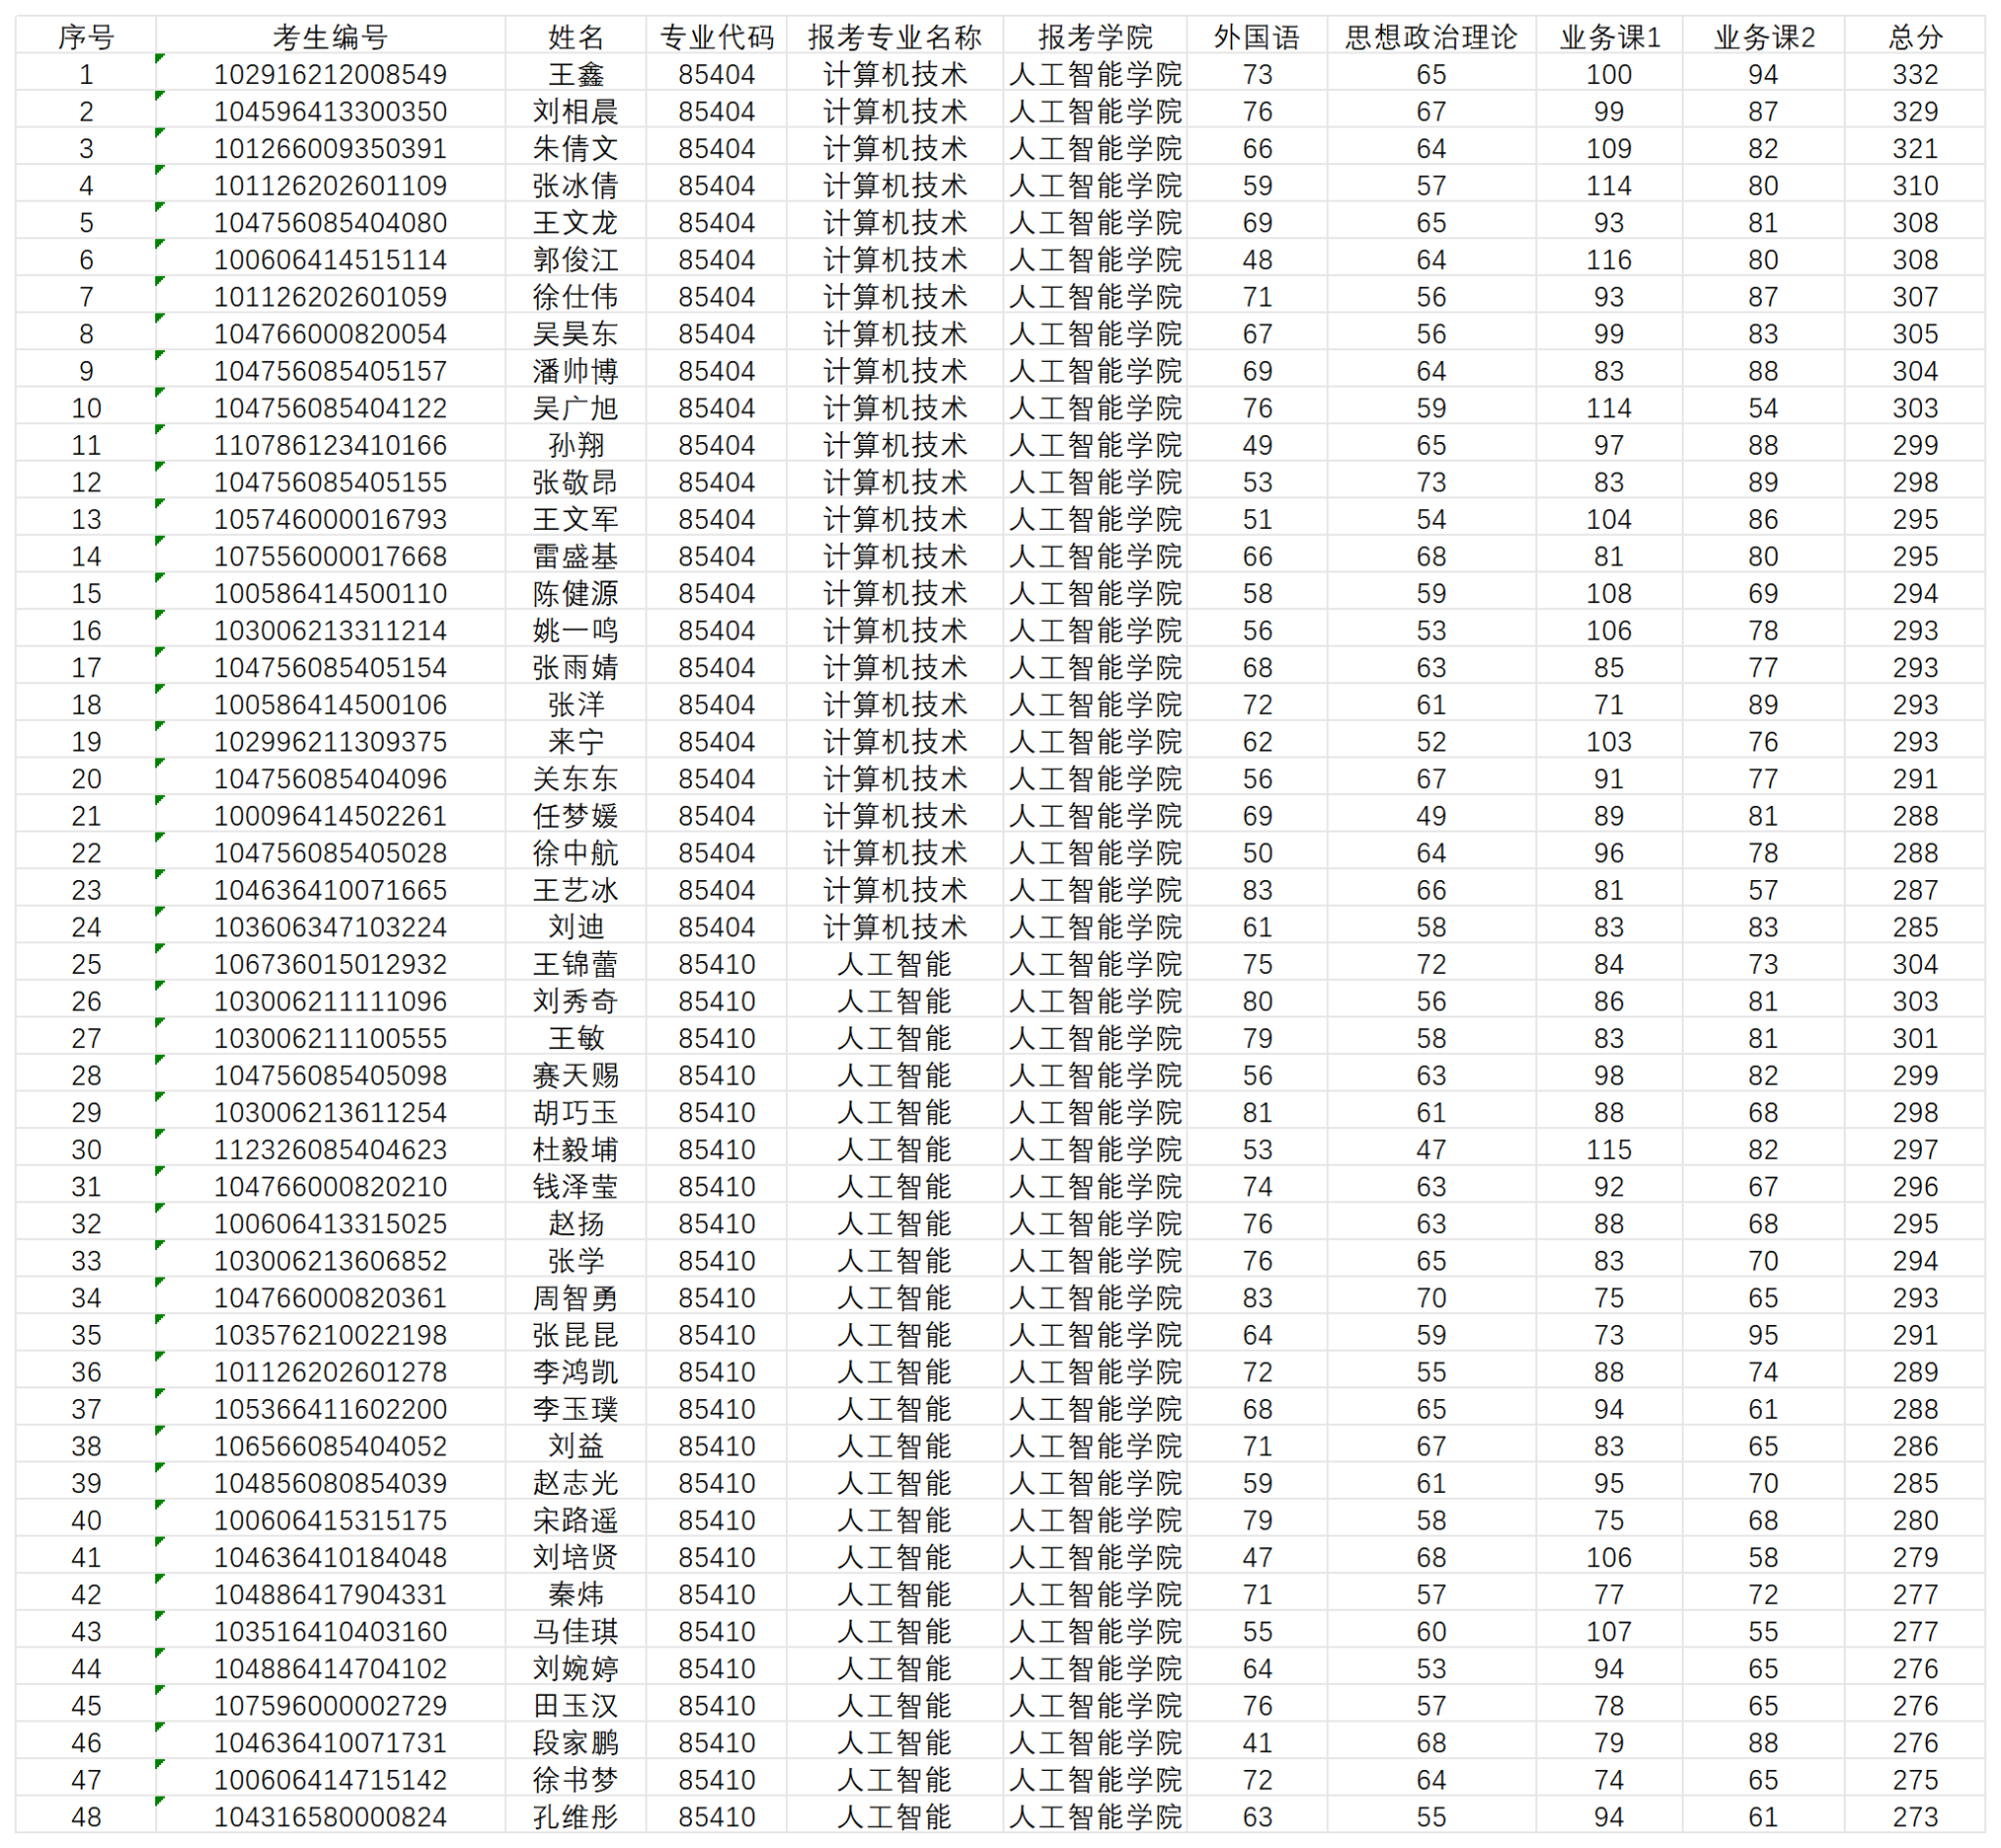Click exam number 110786123410166
The height and width of the screenshot is (1848, 2001).
coord(330,445)
